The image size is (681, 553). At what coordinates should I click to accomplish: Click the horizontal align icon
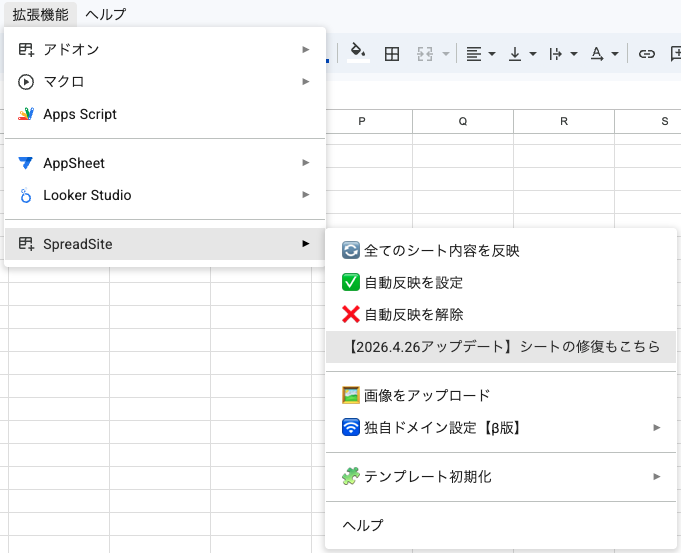(474, 54)
